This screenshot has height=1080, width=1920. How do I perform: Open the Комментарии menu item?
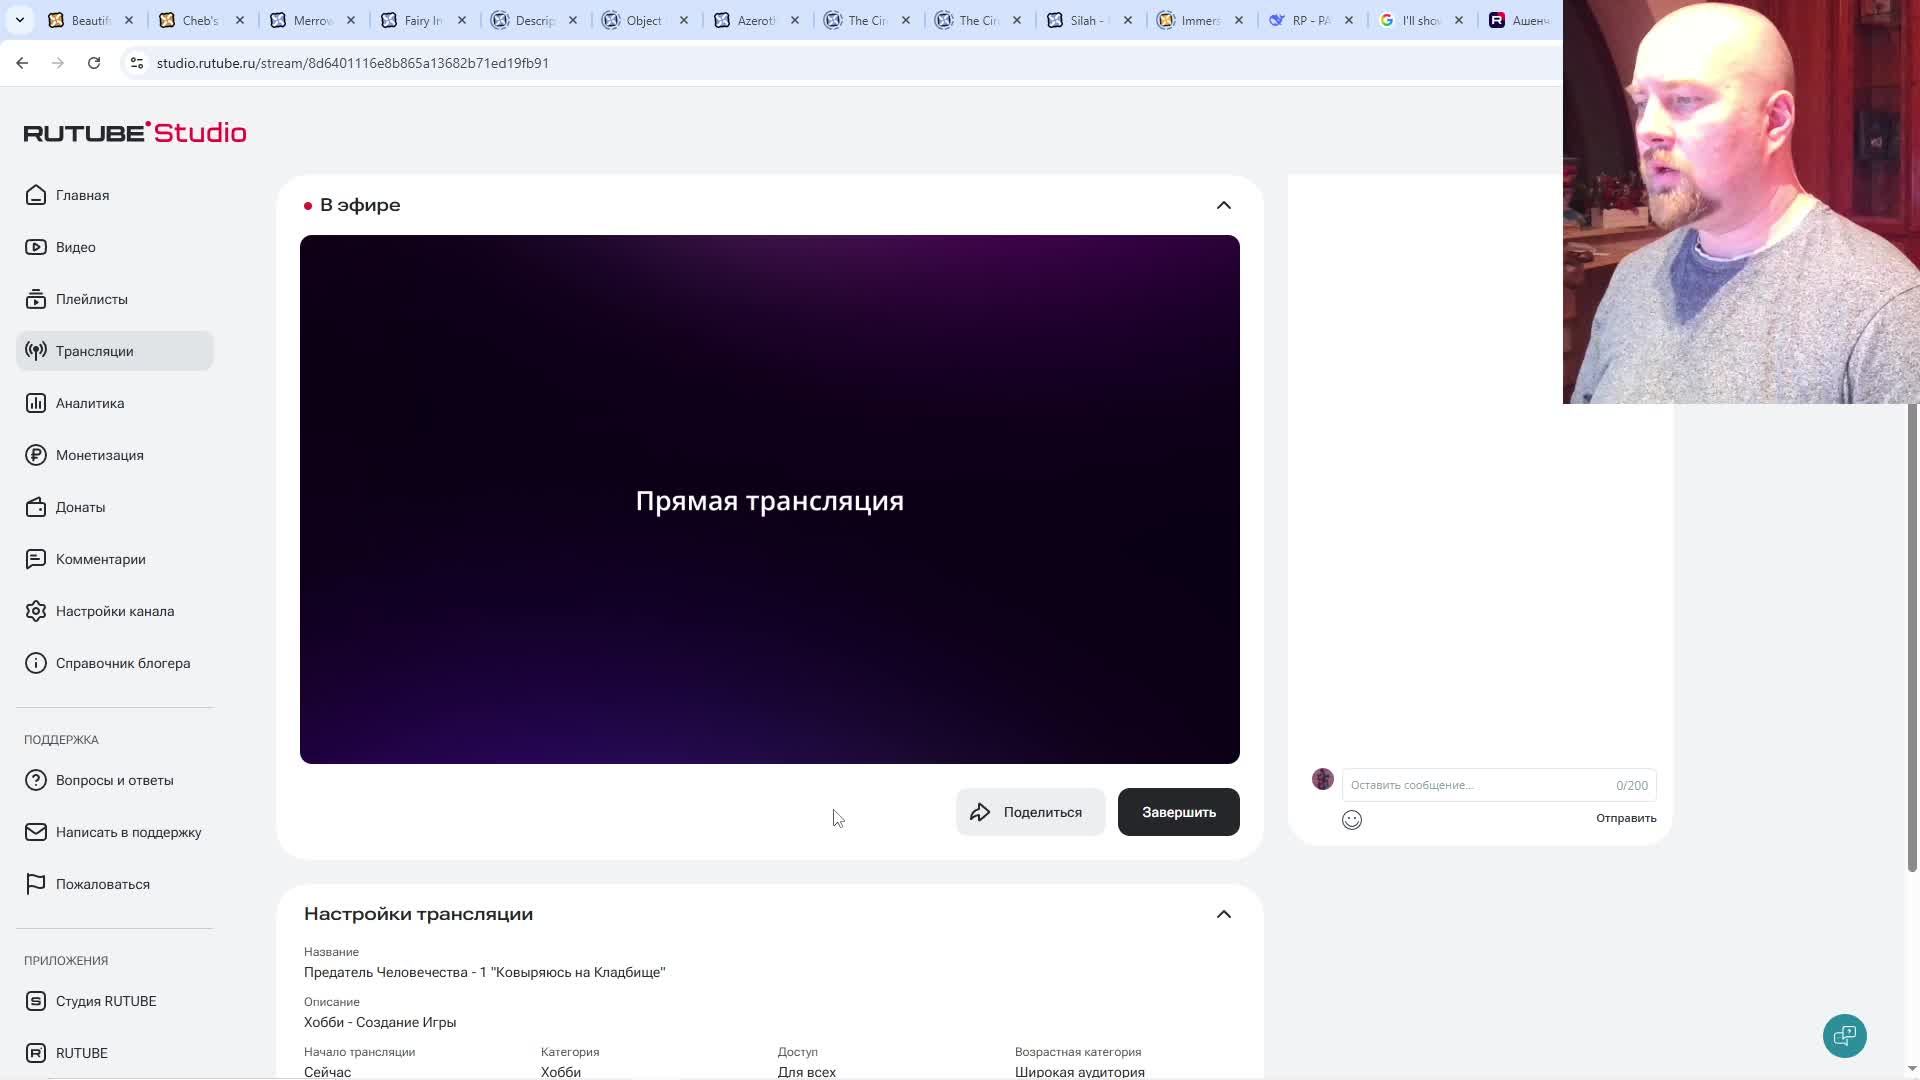(100, 559)
